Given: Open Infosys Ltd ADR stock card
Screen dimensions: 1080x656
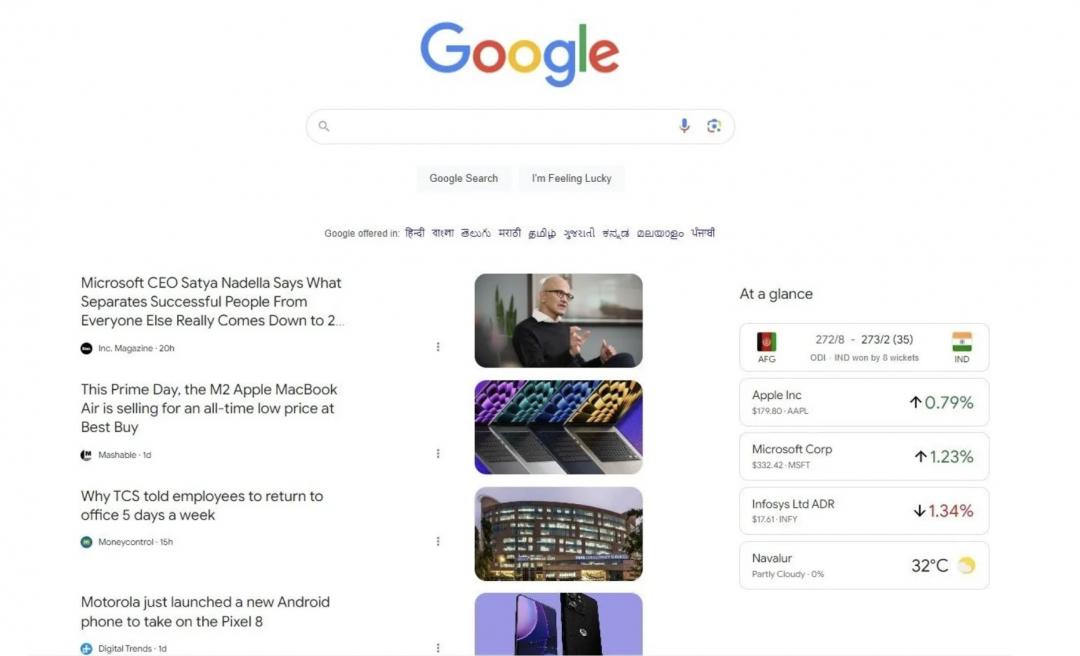Looking at the screenshot, I should coord(864,511).
